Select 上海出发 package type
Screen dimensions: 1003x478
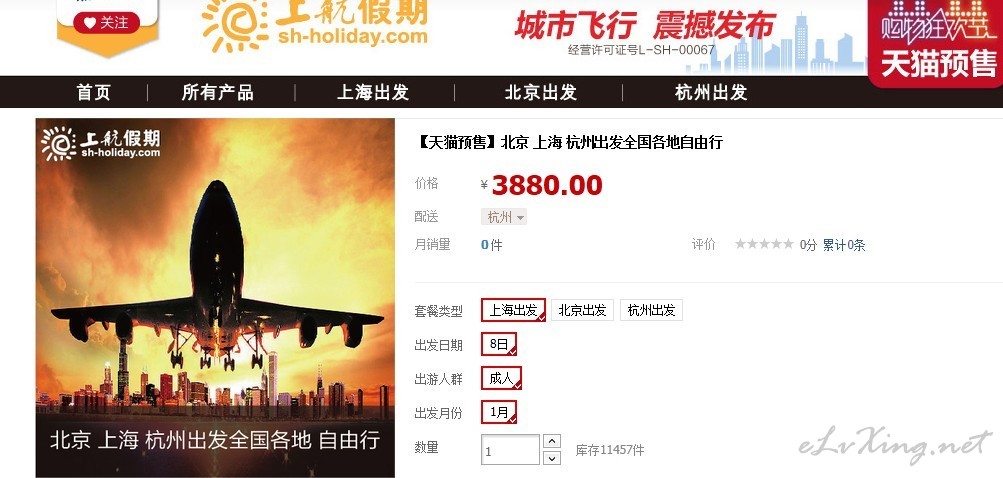click(513, 310)
